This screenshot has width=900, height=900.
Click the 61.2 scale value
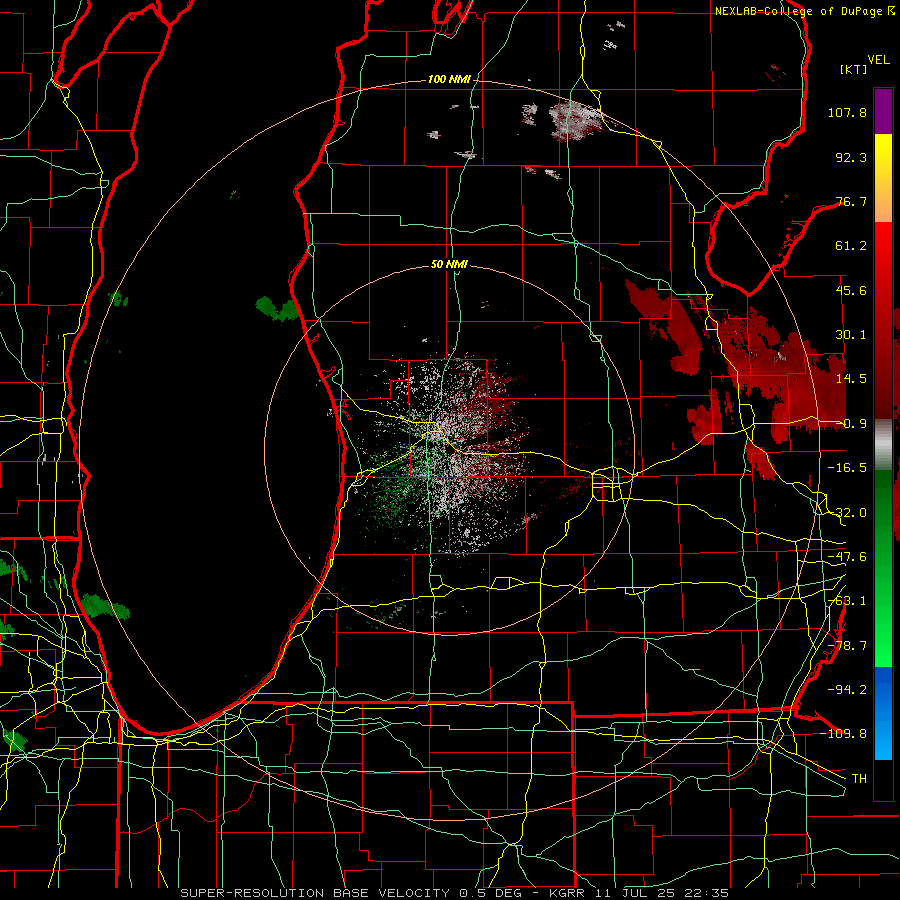[x=851, y=246]
